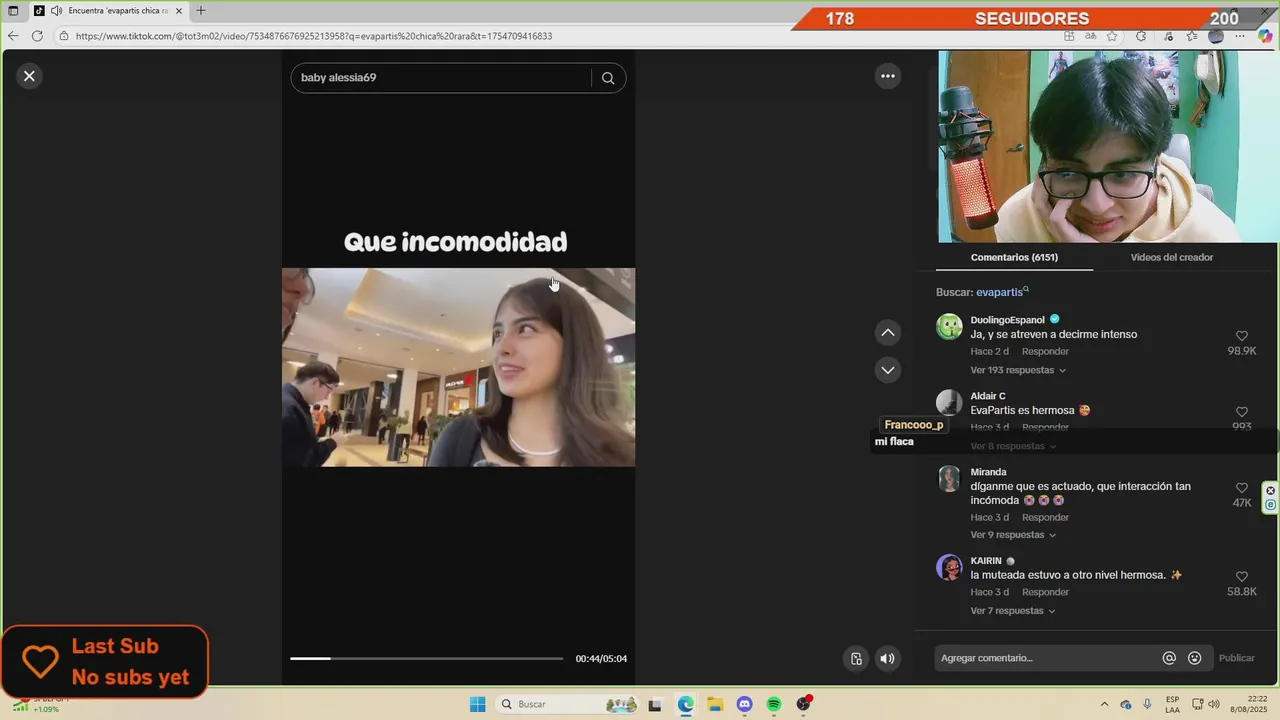Like KAIRIN's comment
Image resolution: width=1280 pixels, height=720 pixels.
(x=1242, y=577)
